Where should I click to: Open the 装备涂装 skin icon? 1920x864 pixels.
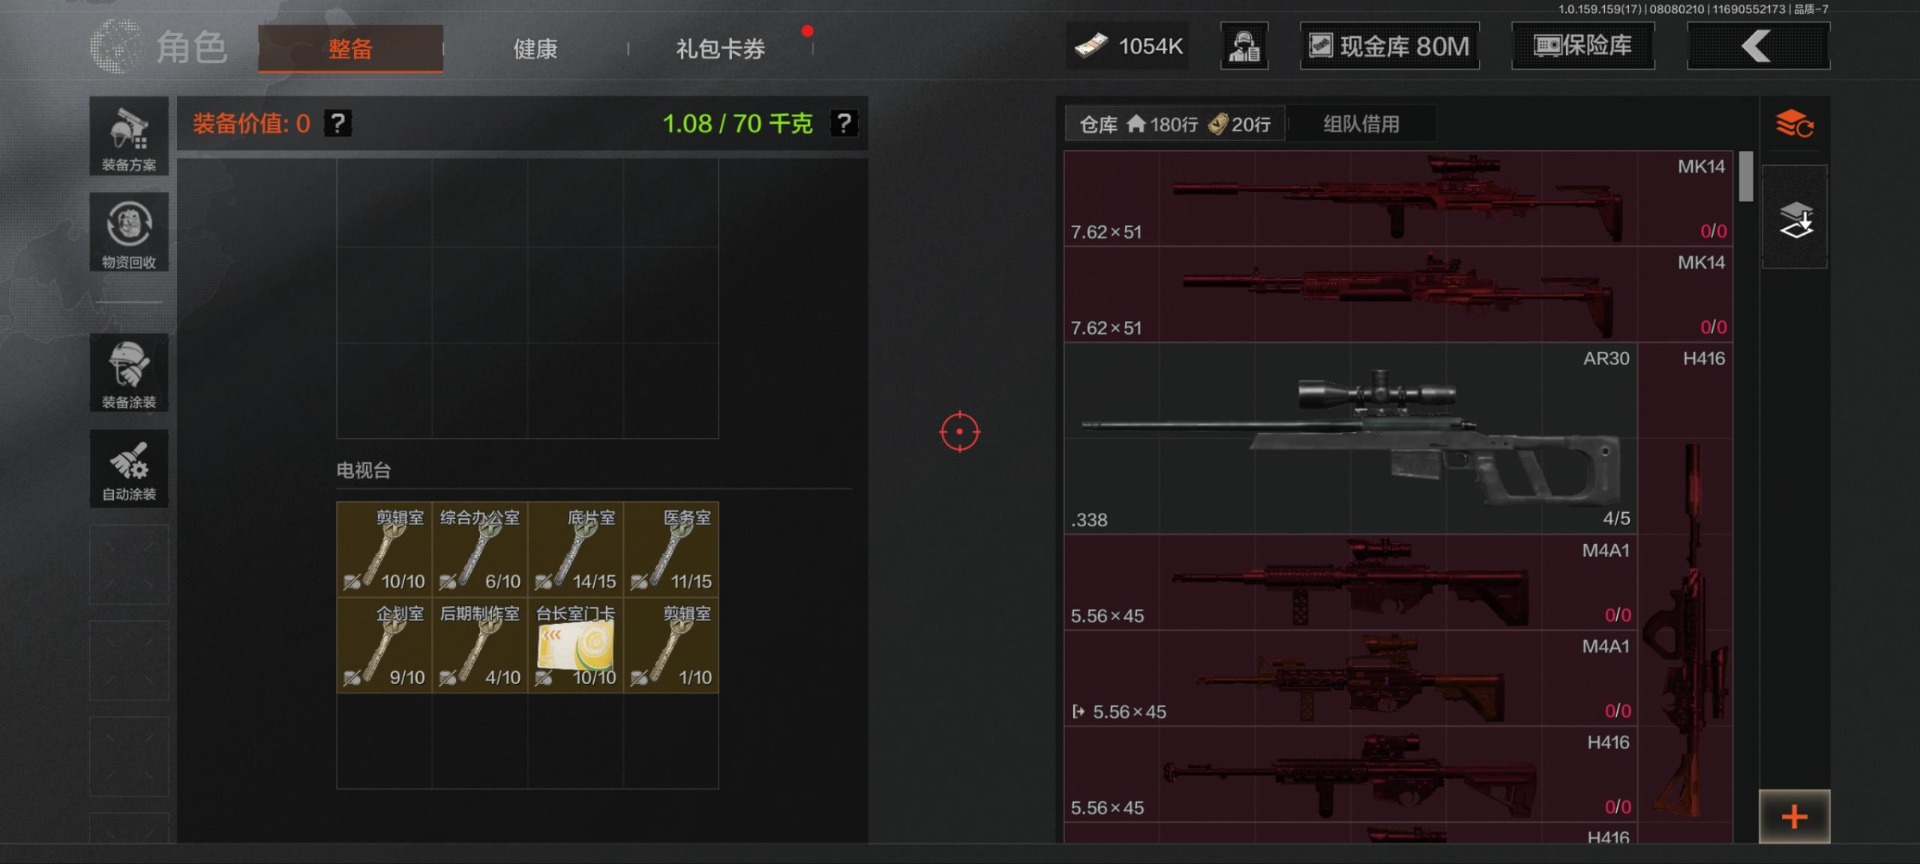pyautogui.click(x=129, y=372)
